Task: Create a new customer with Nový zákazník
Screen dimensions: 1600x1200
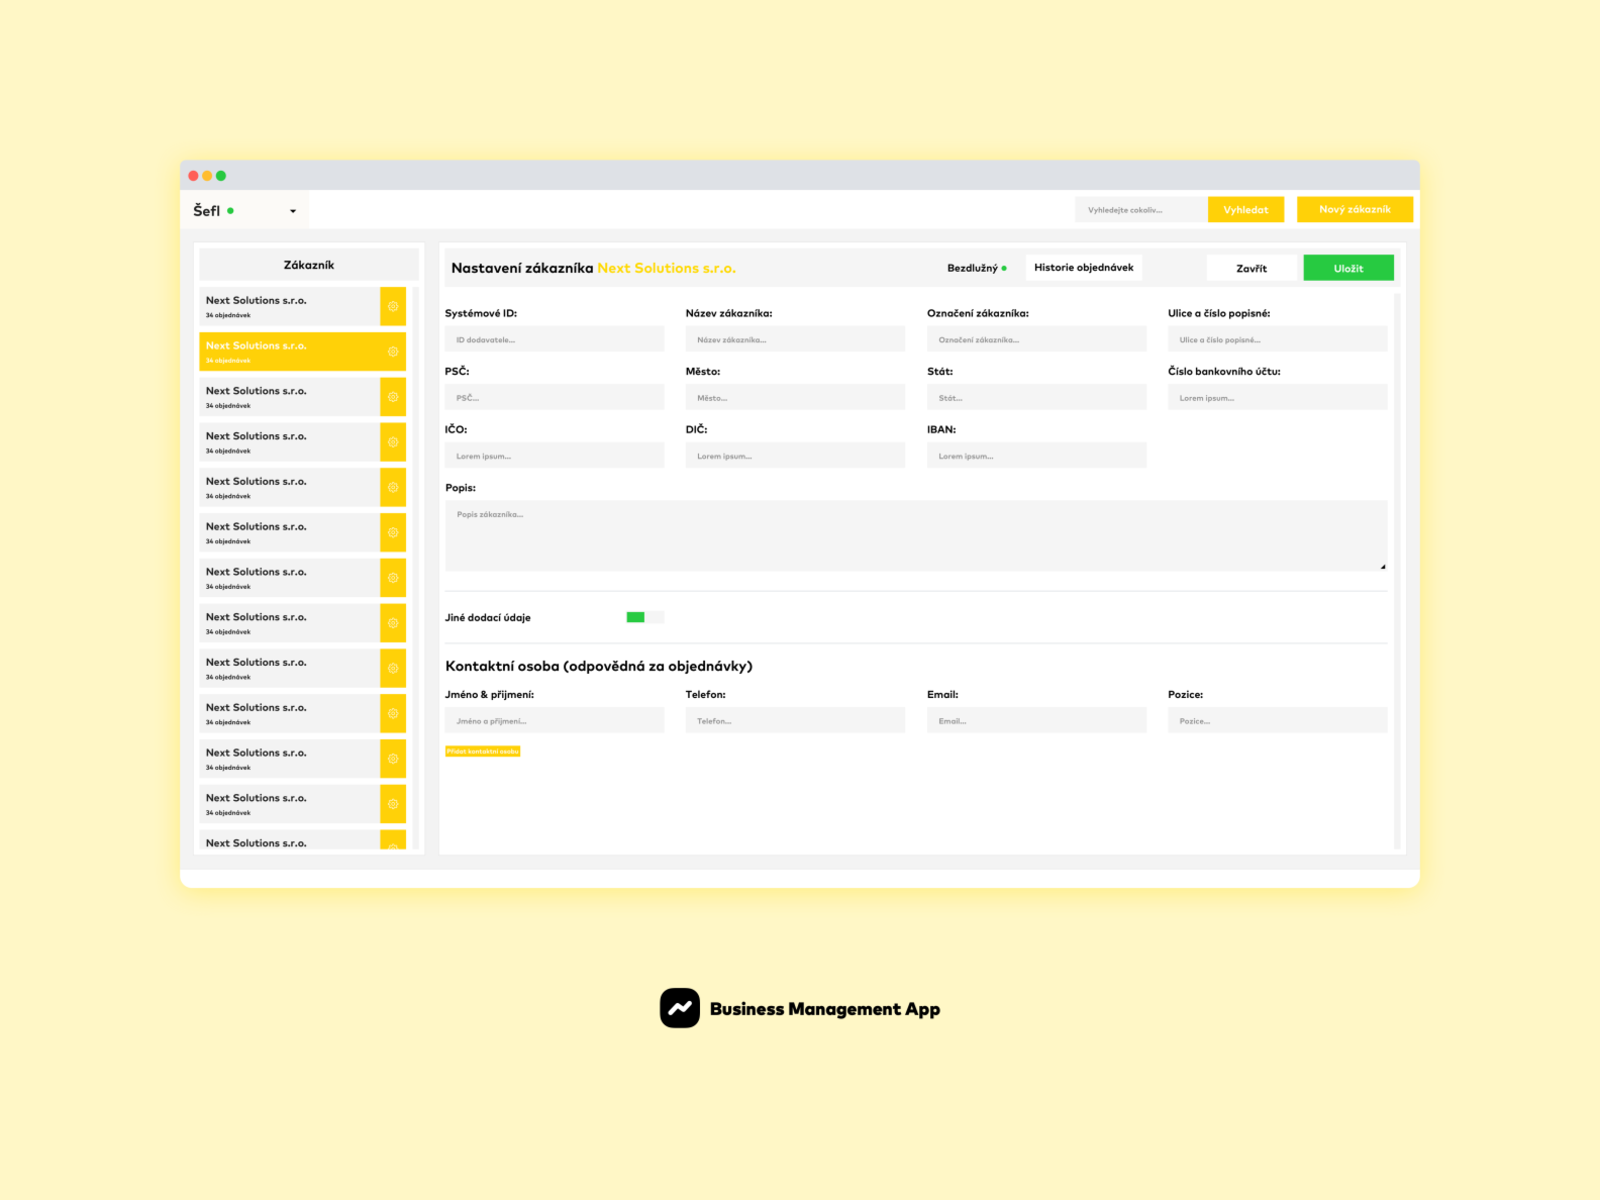Action: click(x=1355, y=209)
